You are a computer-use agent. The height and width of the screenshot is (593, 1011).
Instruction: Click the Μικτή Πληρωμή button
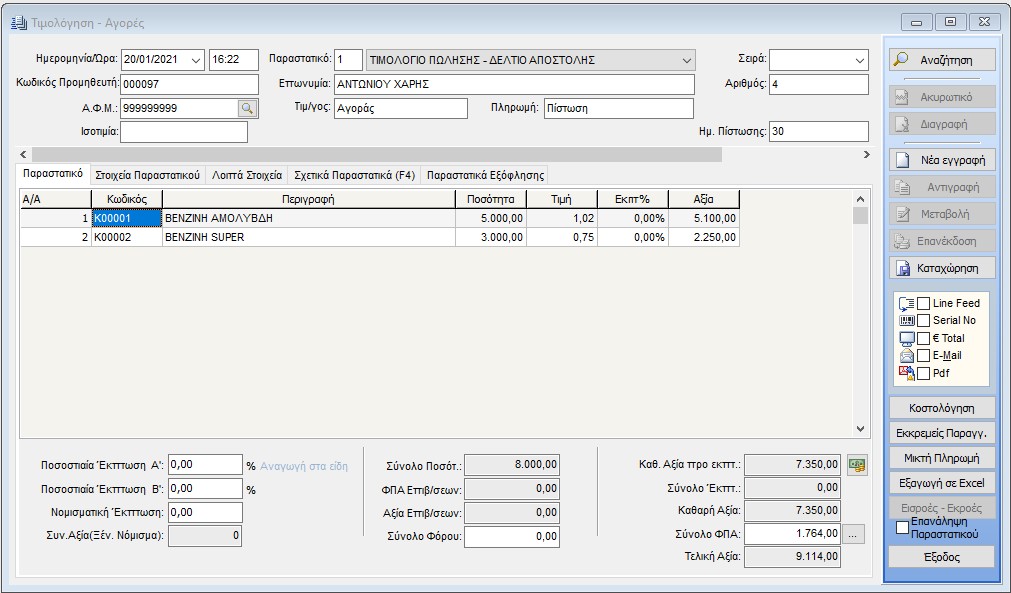point(942,458)
